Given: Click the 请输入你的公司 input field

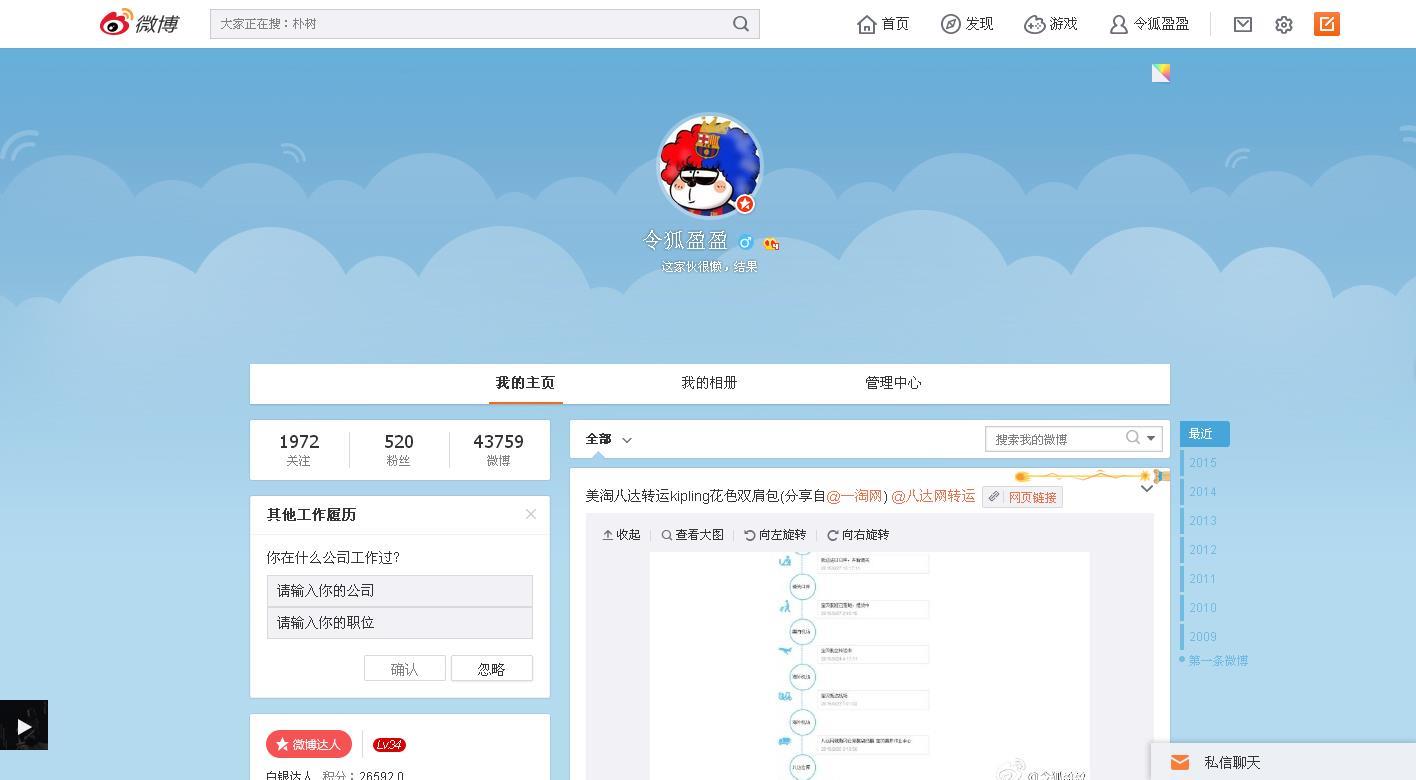Looking at the screenshot, I should coord(399,591).
